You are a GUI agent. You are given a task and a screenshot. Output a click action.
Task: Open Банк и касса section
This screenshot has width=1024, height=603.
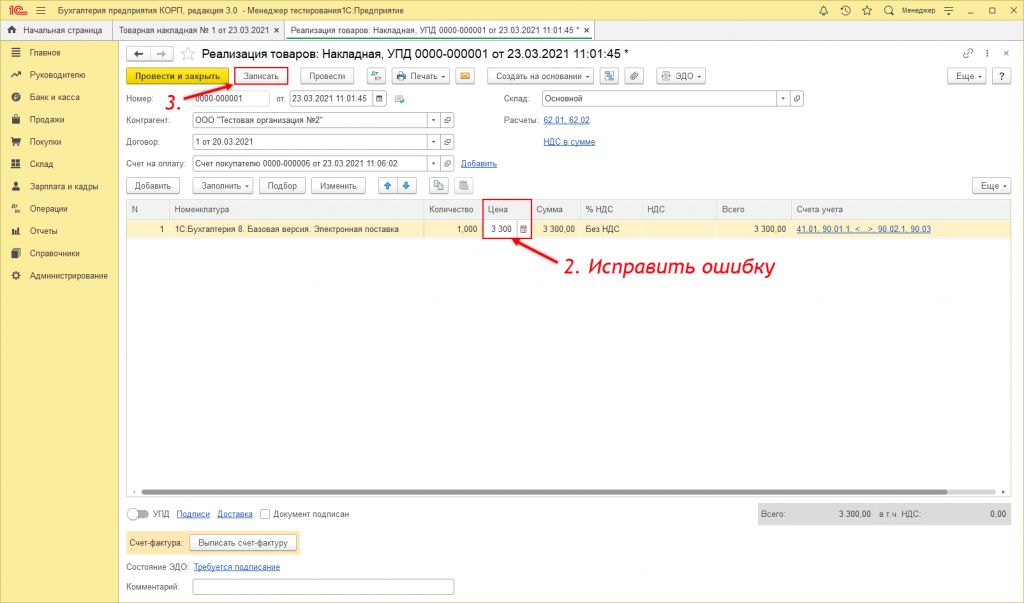[54, 97]
